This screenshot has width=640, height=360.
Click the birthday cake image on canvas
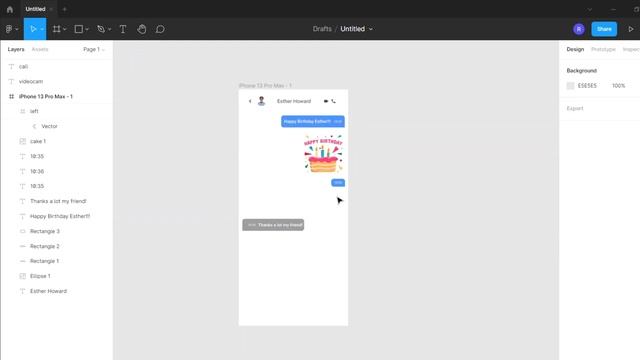(x=323, y=153)
